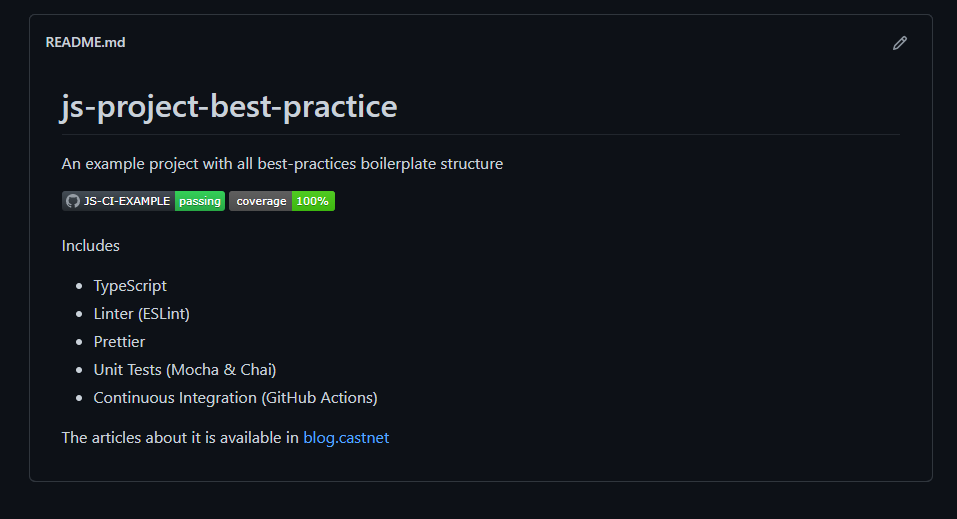The height and width of the screenshot is (519, 957).
Task: Select the TypeScript list item
Action: pos(130,285)
